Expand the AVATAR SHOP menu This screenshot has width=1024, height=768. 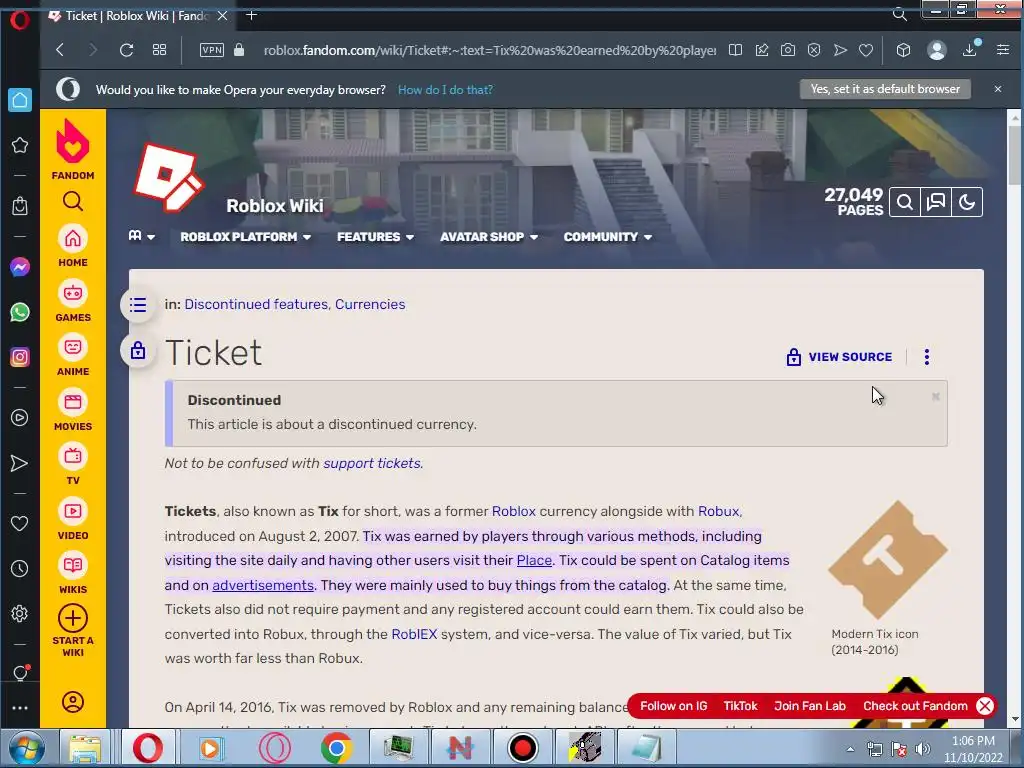[488, 237]
